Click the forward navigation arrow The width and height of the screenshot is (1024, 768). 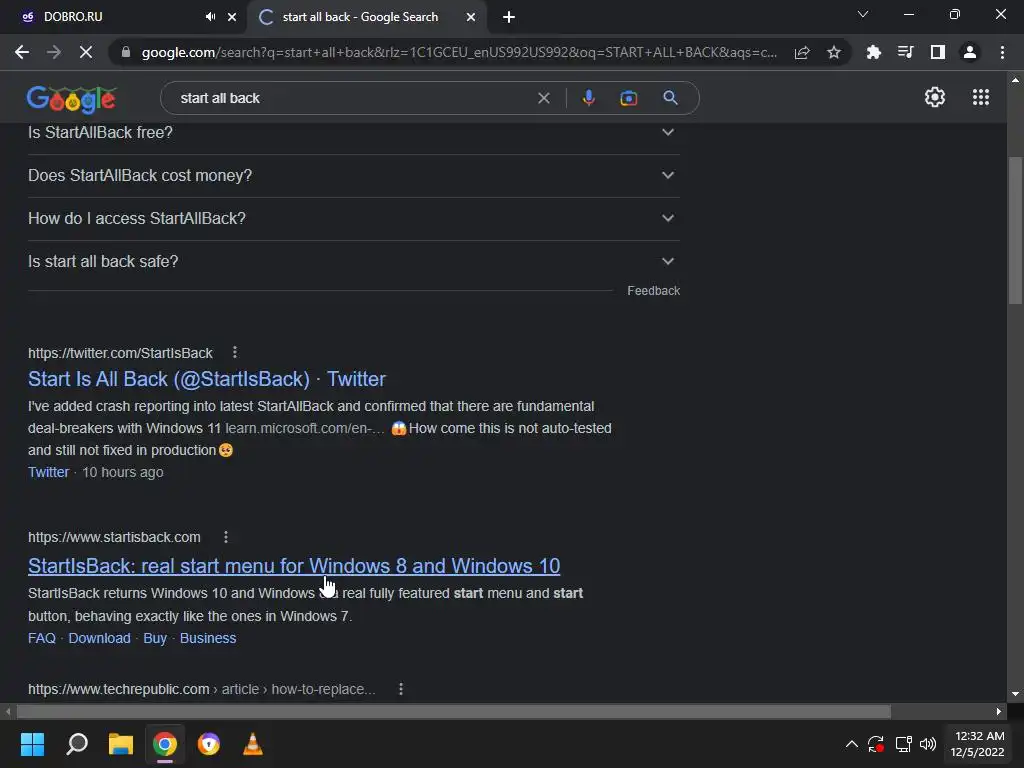point(54,52)
